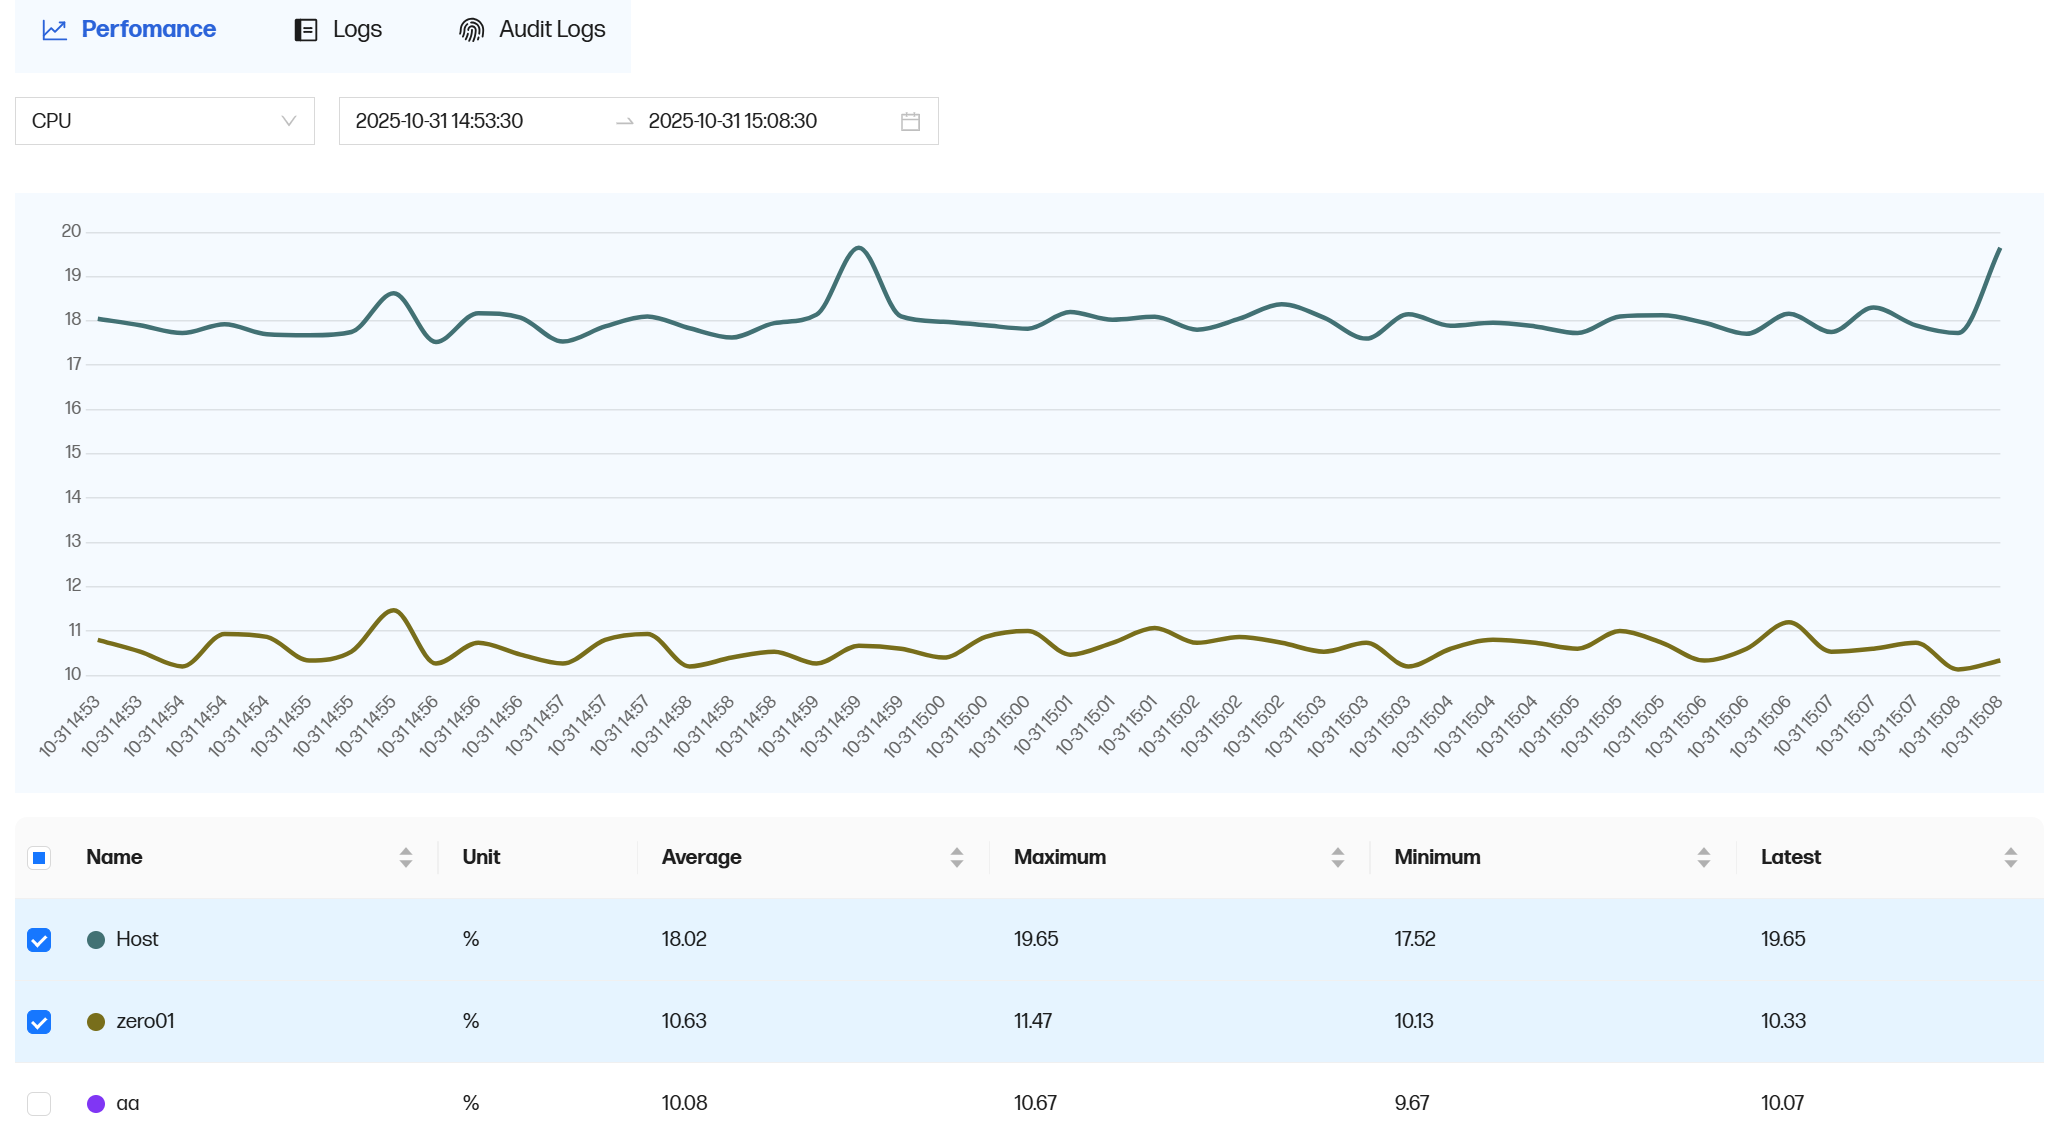
Task: Click the Audit Logs fingerprint icon
Action: coord(471,30)
